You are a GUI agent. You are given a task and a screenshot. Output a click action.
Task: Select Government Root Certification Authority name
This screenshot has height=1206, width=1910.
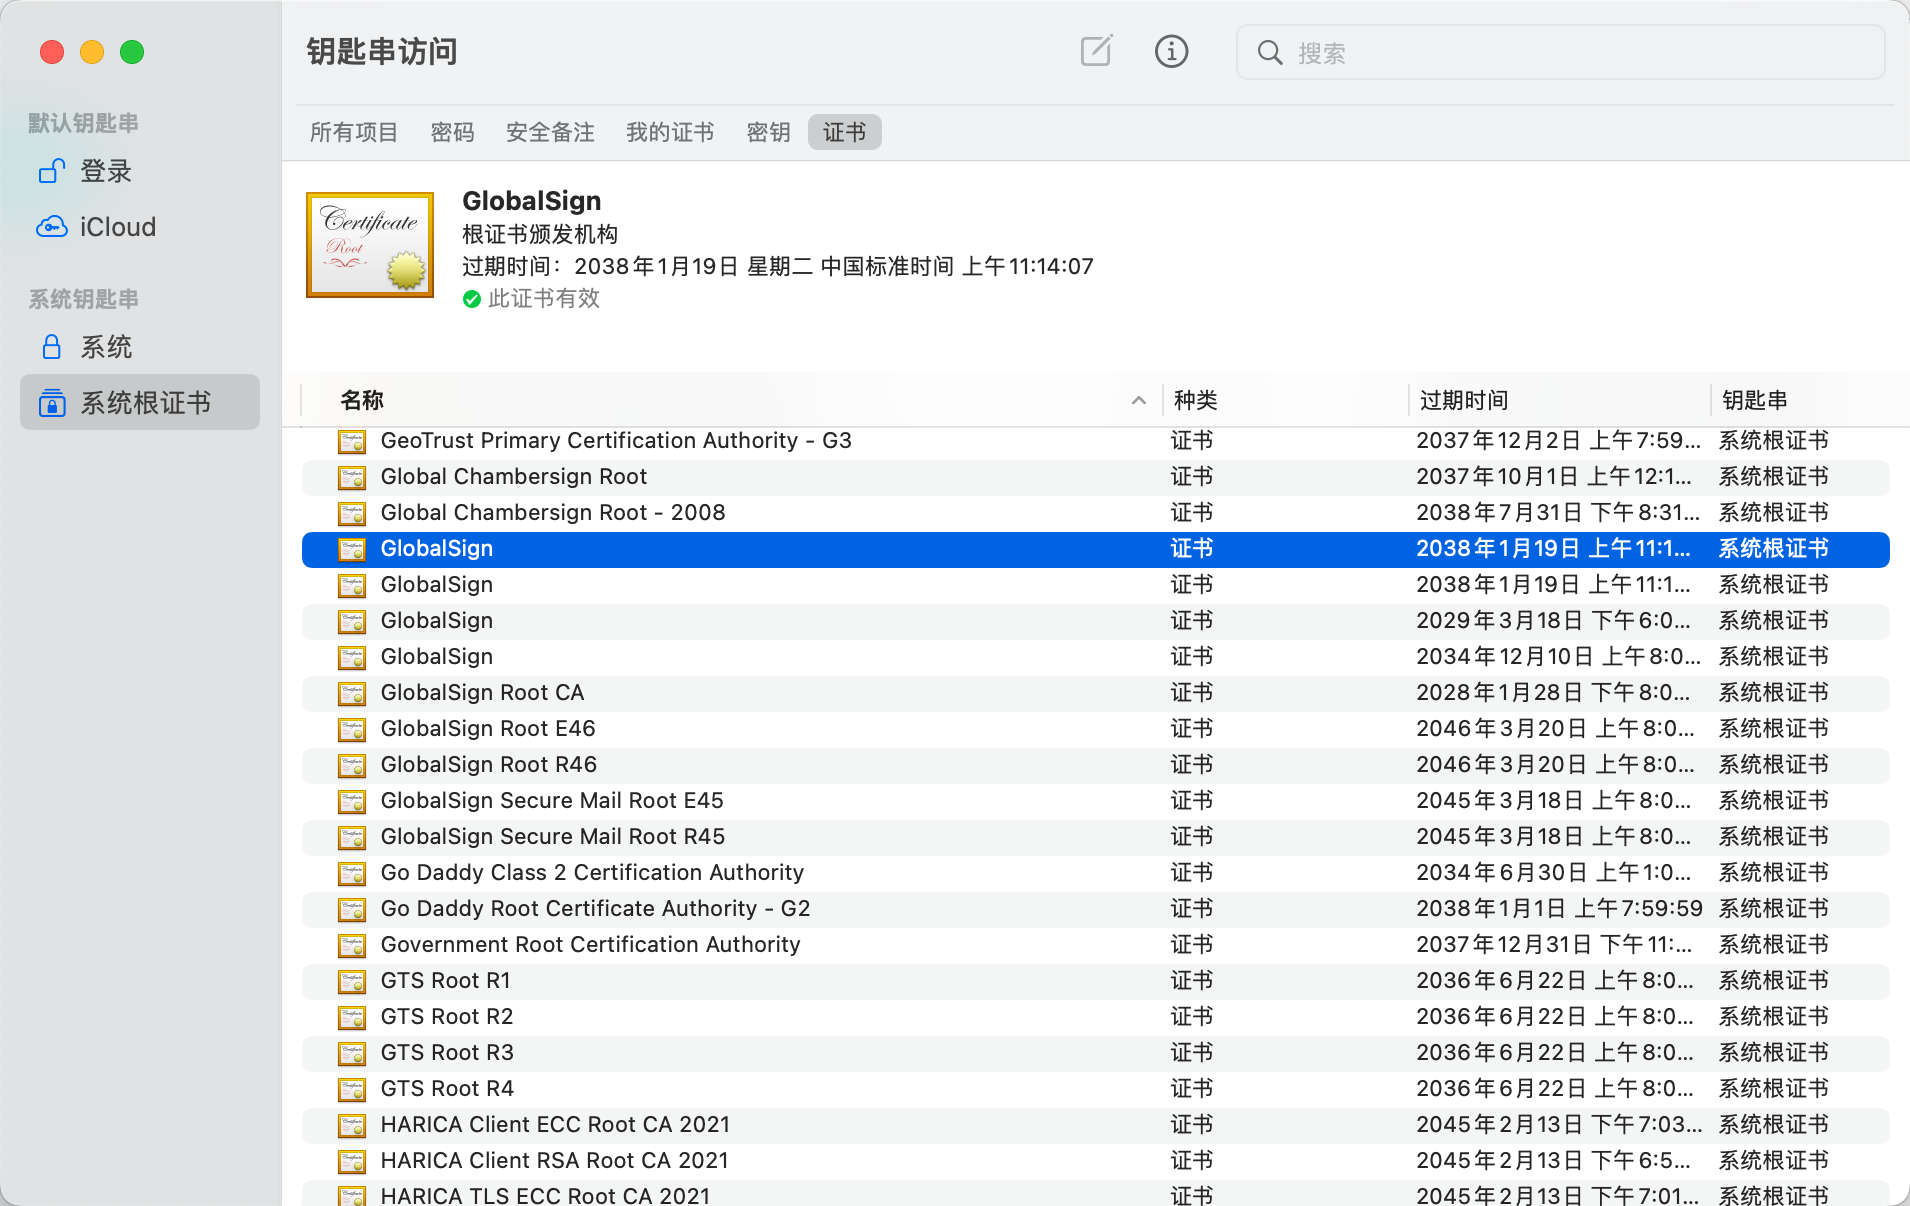click(590, 944)
